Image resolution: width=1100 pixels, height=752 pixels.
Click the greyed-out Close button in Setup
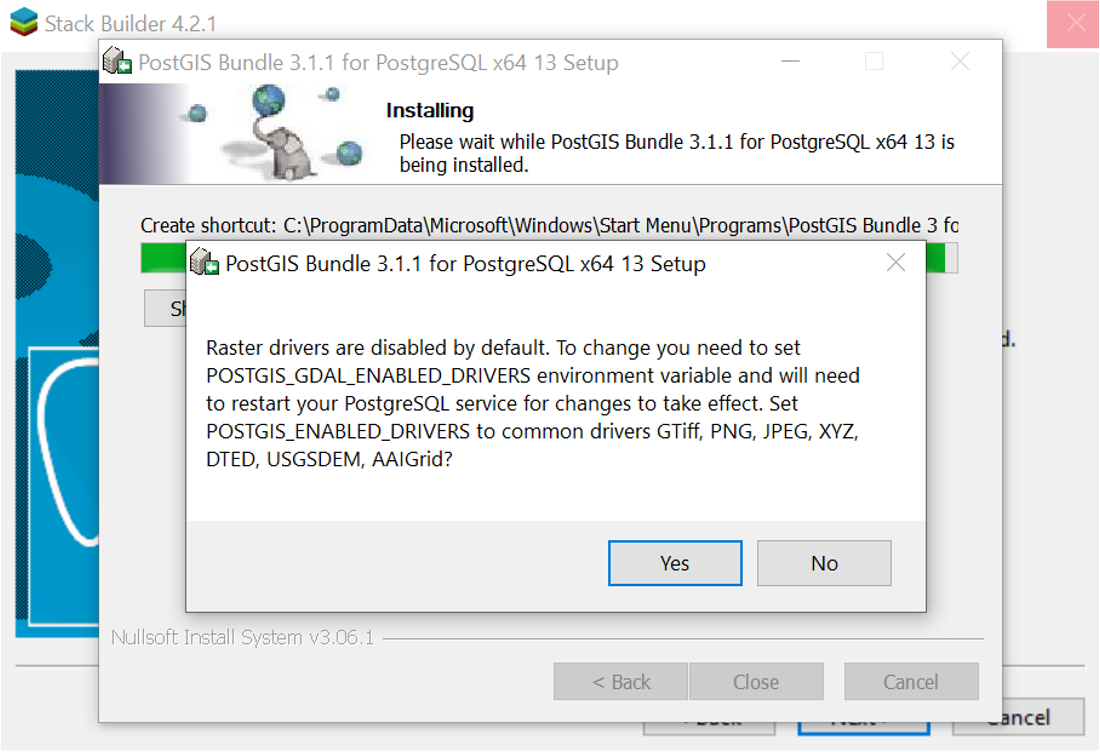756,682
